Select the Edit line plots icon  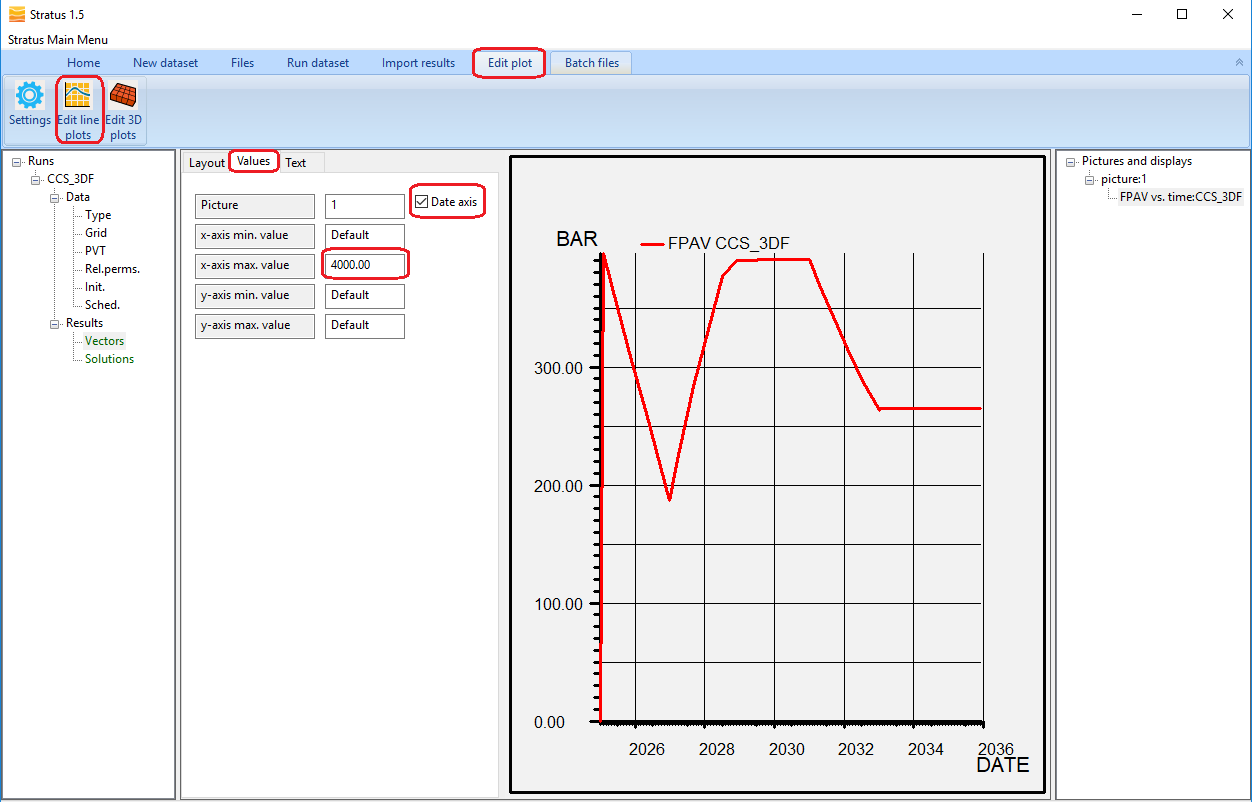(x=78, y=96)
